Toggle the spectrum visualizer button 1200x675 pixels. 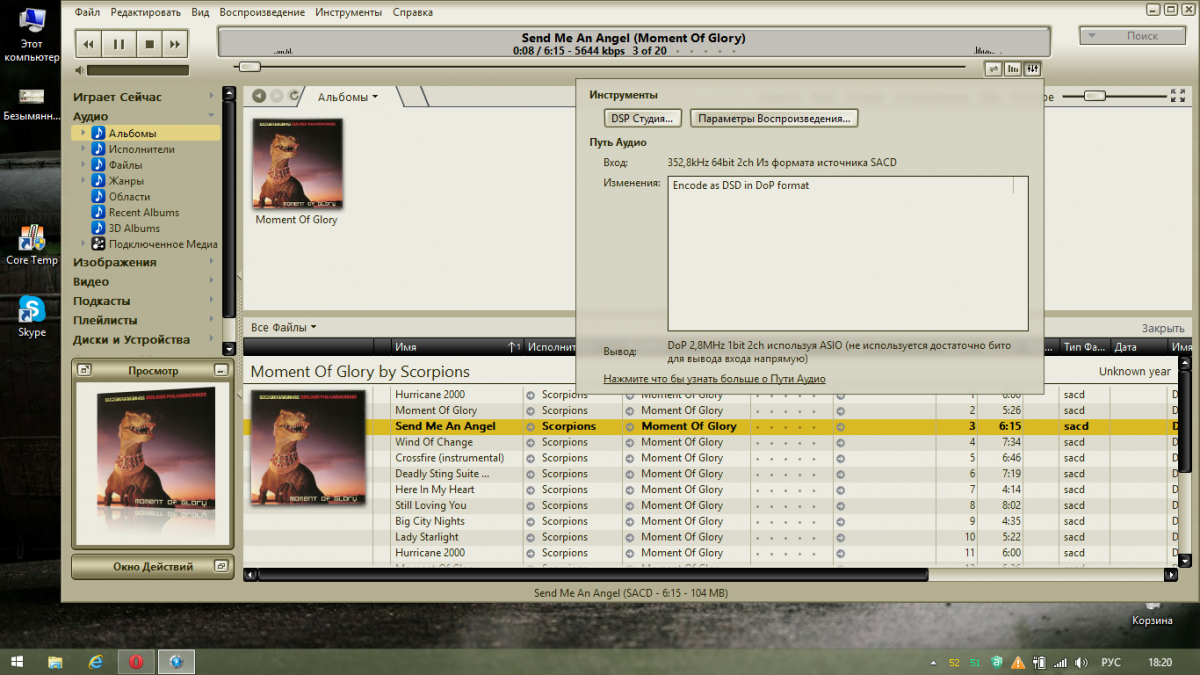coord(1013,68)
